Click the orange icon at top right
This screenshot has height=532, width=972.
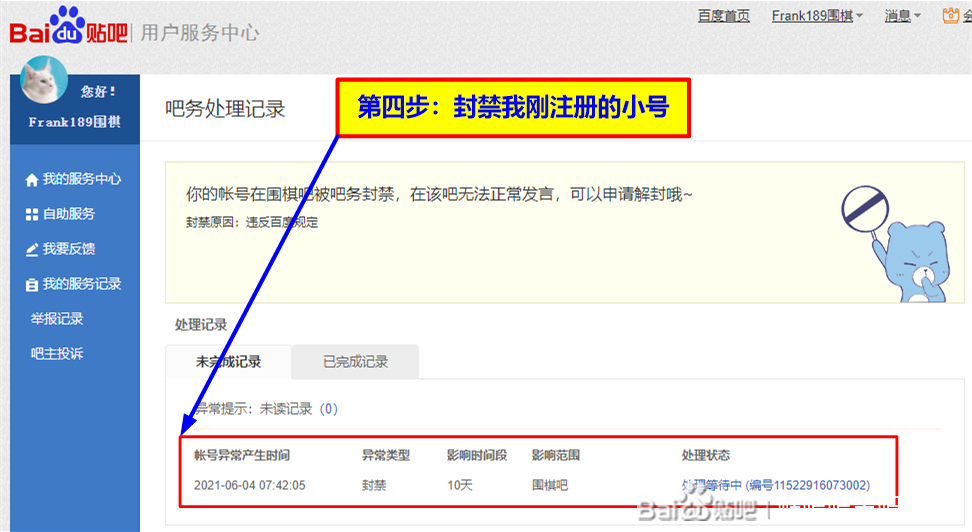951,16
